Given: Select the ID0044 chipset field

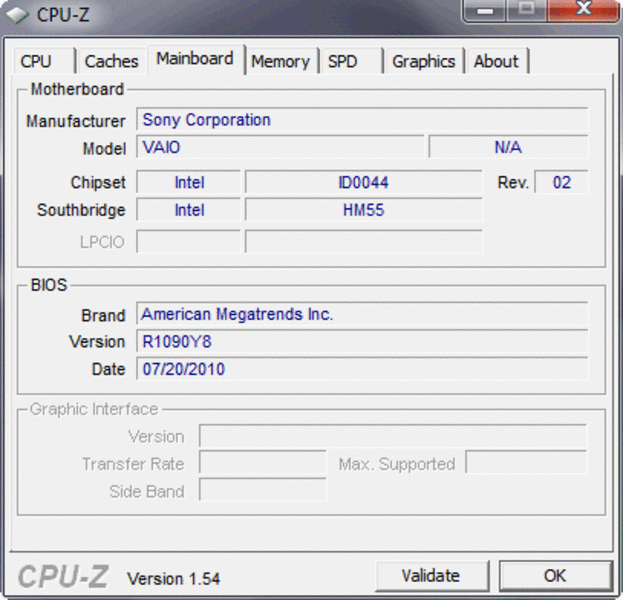Looking at the screenshot, I should (364, 182).
